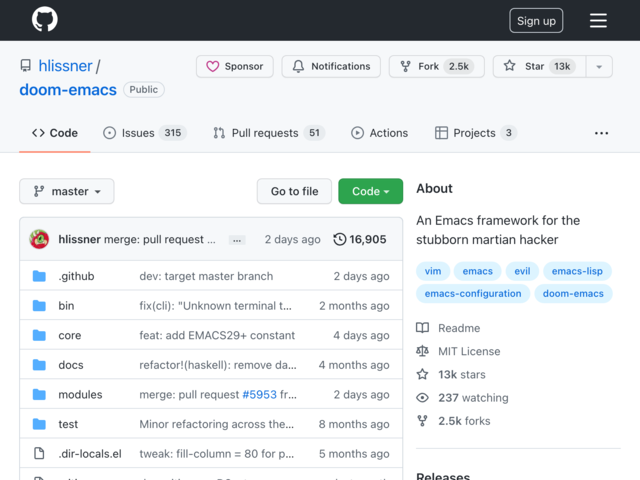Viewport: 640px width, 480px height.
Task: Click the folder icon beside bin
Action: pyautogui.click(x=39, y=306)
